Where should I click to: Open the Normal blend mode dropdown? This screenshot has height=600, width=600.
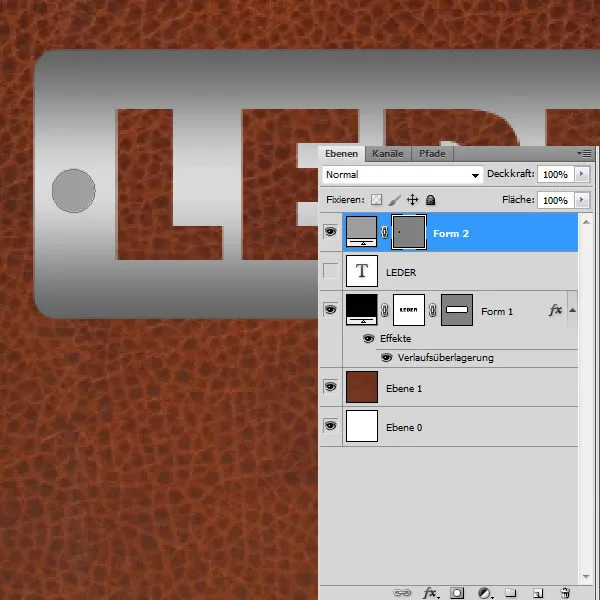(x=402, y=174)
